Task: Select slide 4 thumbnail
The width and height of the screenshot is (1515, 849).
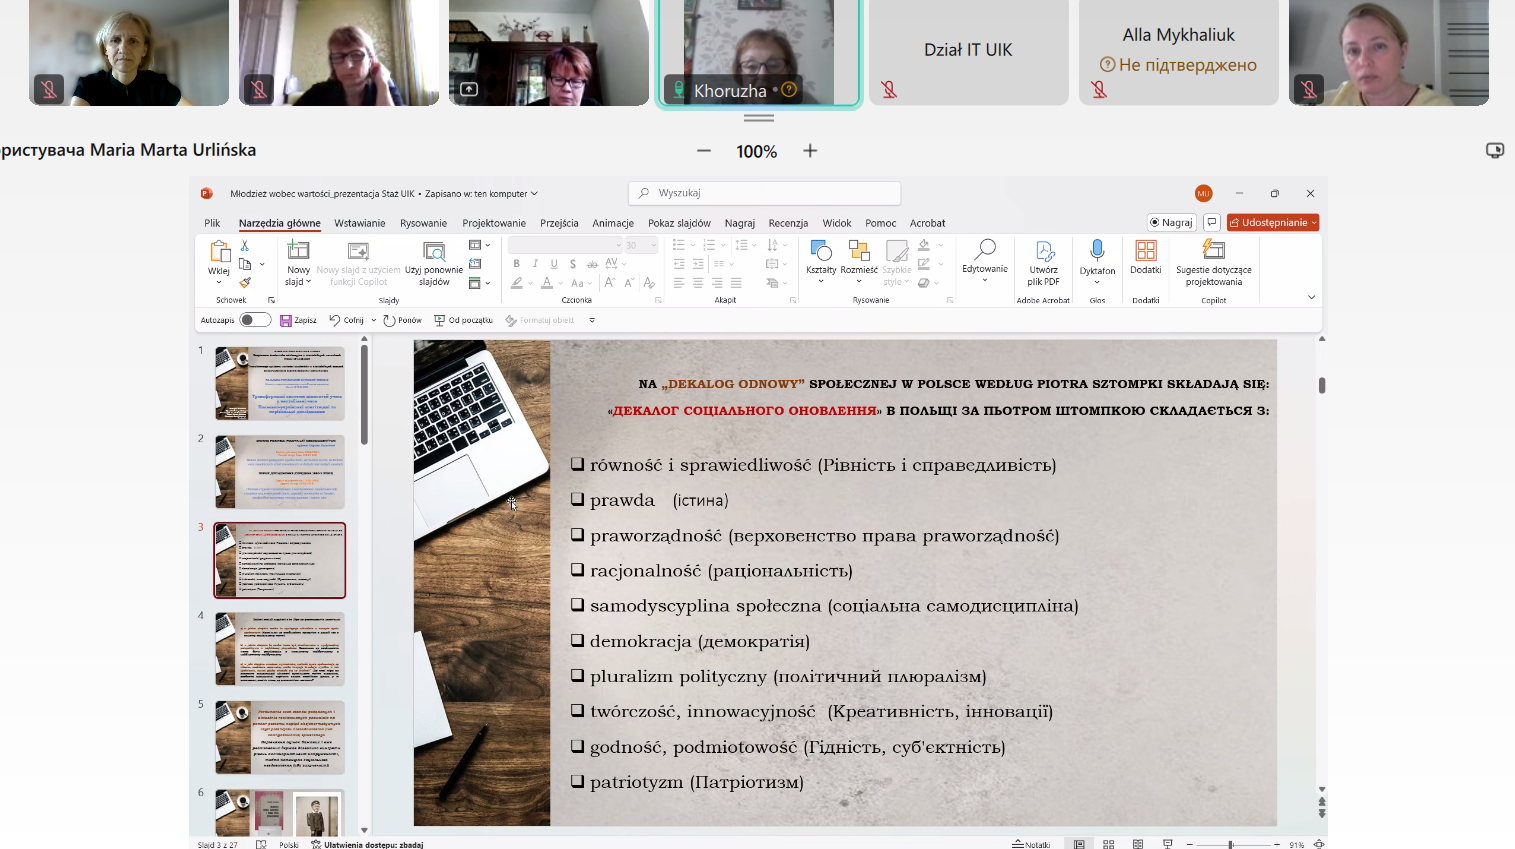Action: [280, 649]
